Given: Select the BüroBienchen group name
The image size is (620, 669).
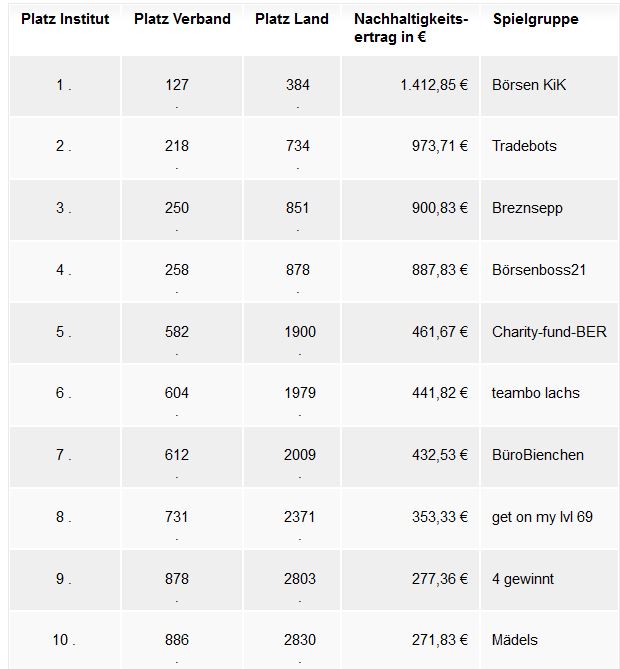Looking at the screenshot, I should (538, 455).
